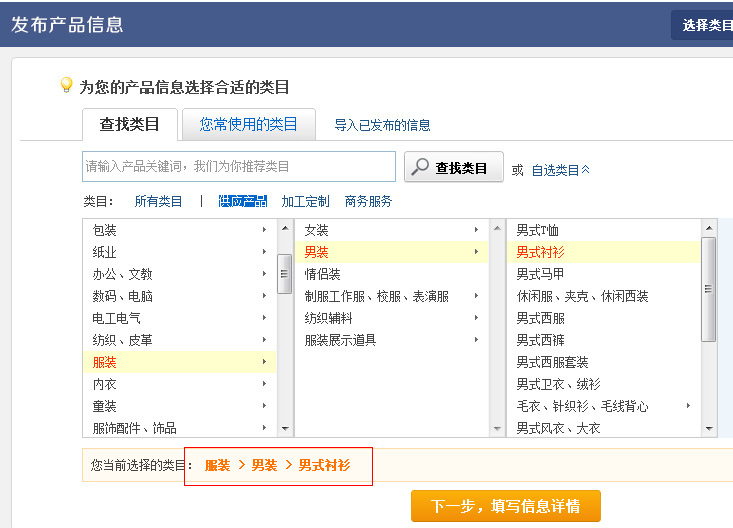Select the 所有类目 filter link

click(x=158, y=202)
